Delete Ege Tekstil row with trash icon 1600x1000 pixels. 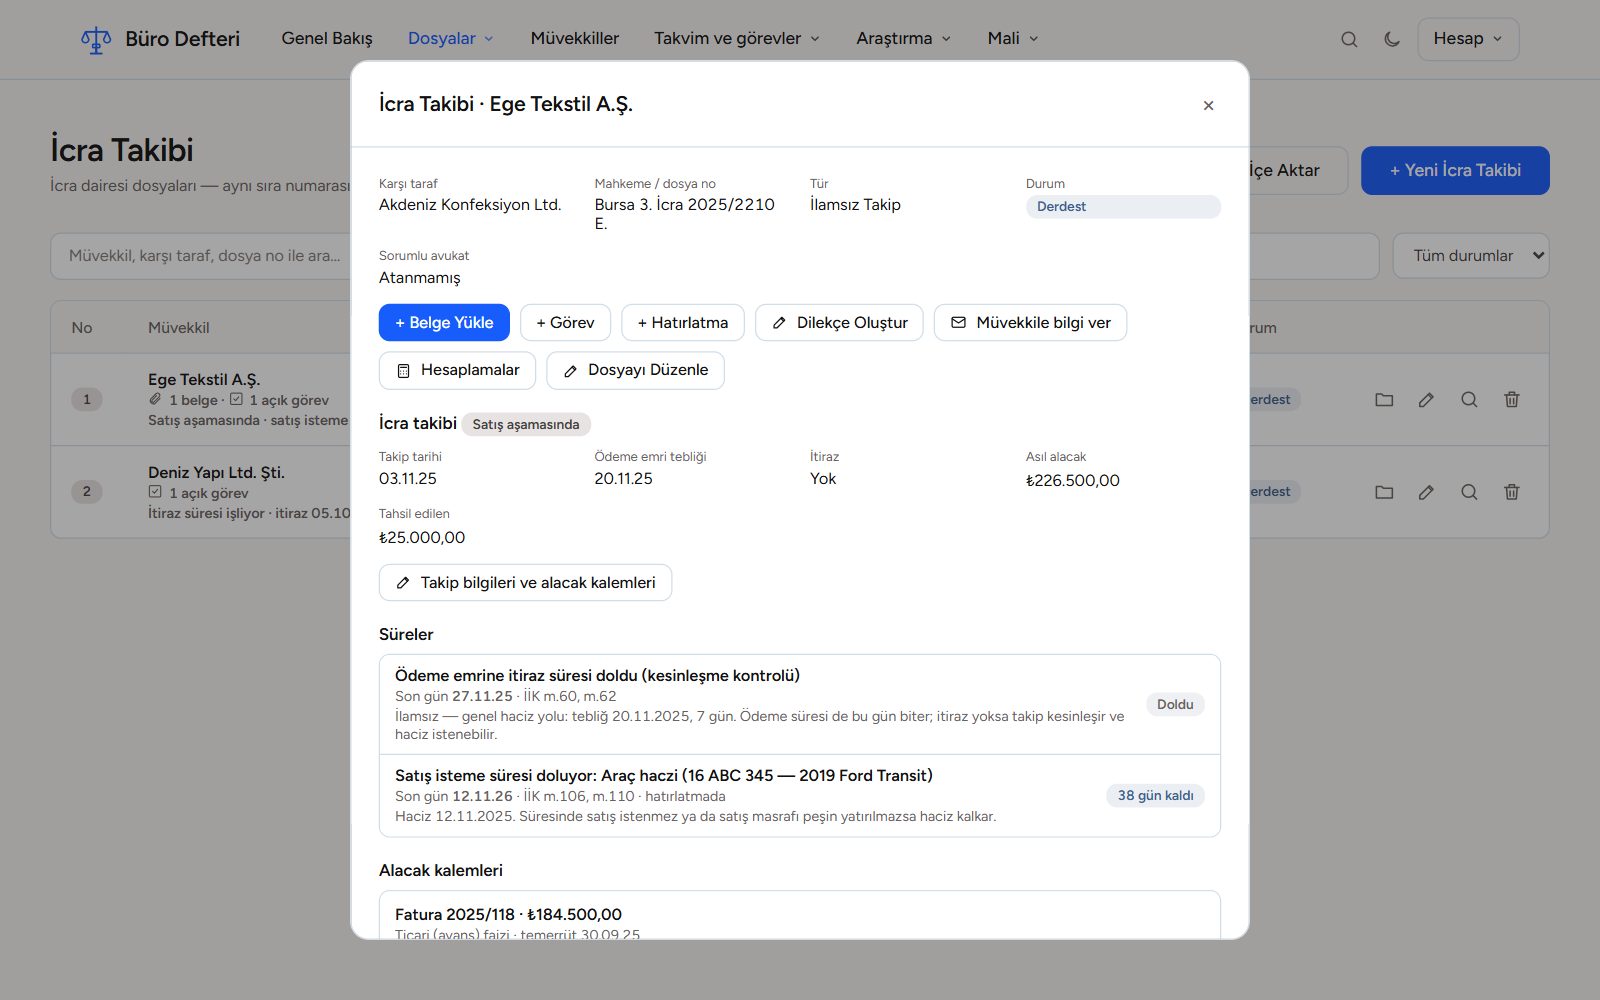1512,399
